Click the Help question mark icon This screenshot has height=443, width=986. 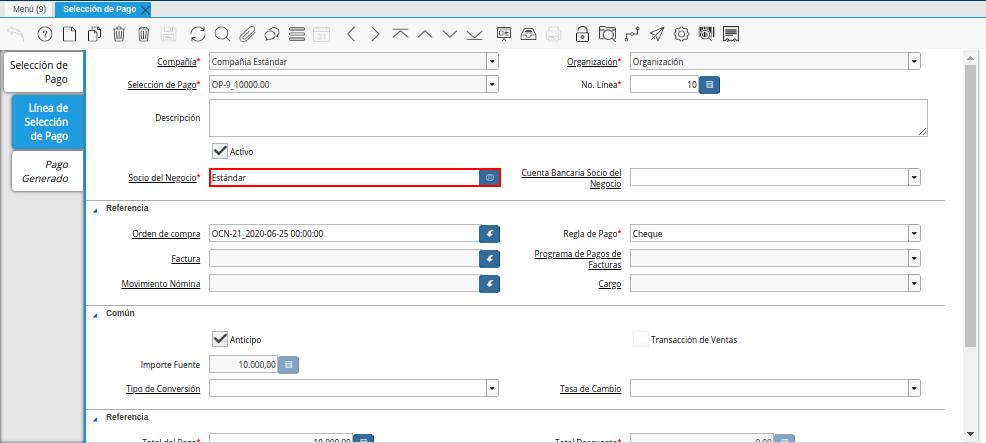coord(44,34)
